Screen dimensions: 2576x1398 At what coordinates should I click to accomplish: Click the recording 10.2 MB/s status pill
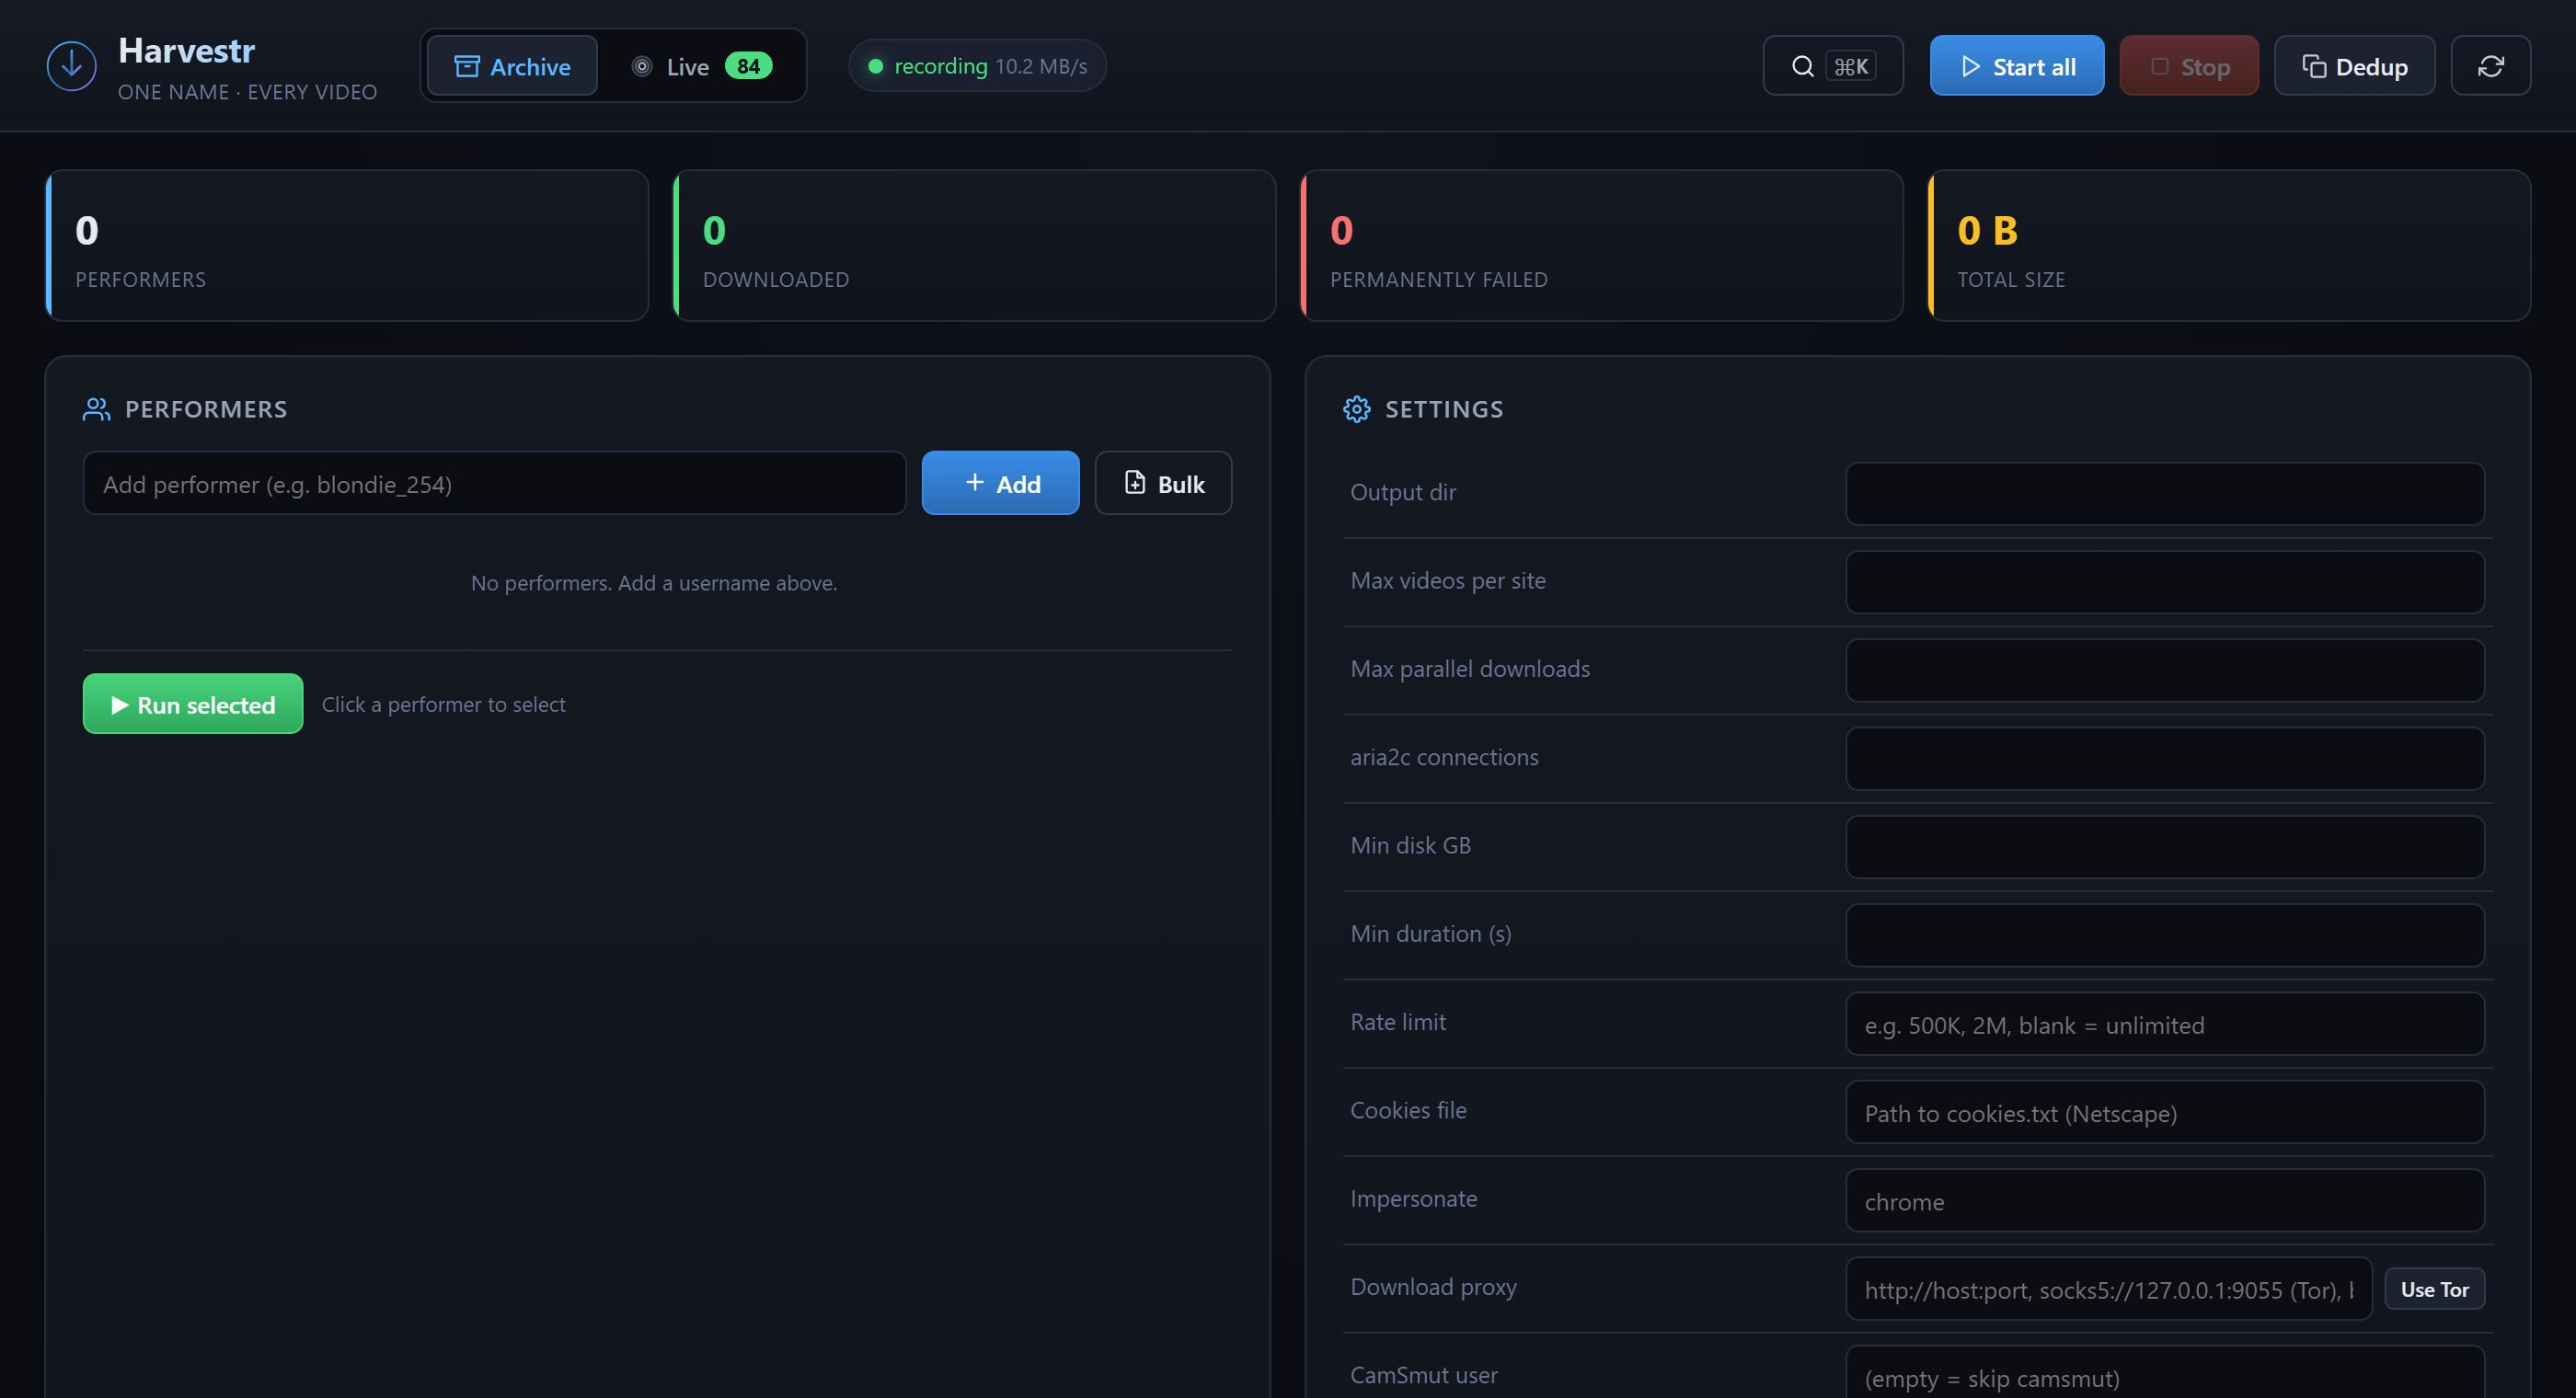coord(977,66)
